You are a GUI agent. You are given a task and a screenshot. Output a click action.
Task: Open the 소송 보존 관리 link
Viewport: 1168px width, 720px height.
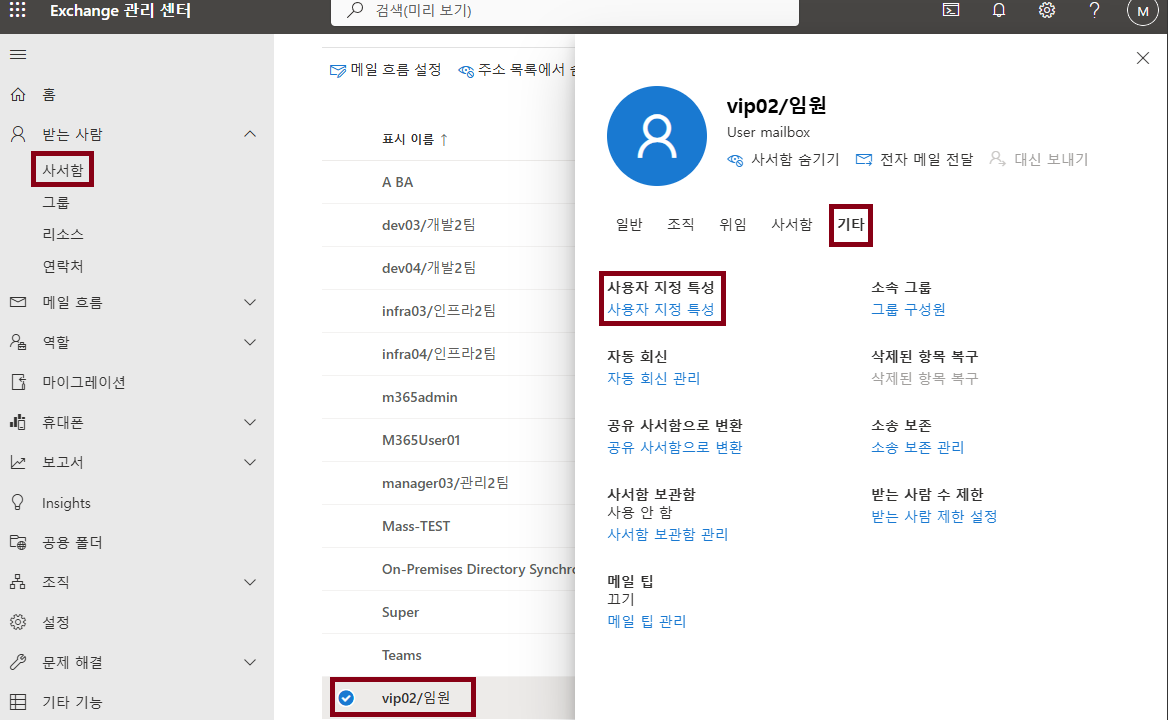point(917,447)
